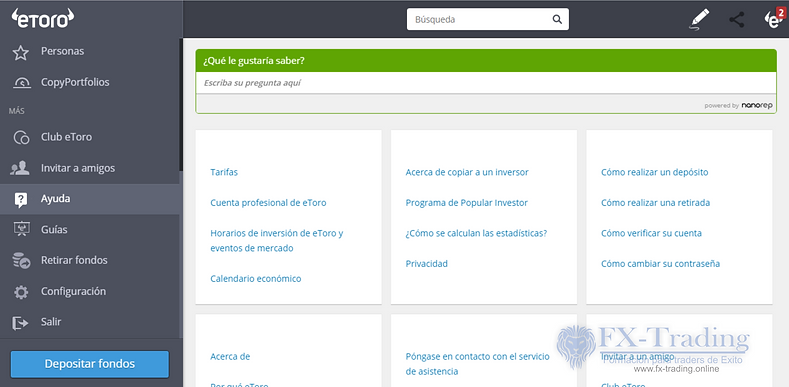The image size is (789, 387).
Task: Click the star icon next to Personas
Action: click(x=21, y=52)
